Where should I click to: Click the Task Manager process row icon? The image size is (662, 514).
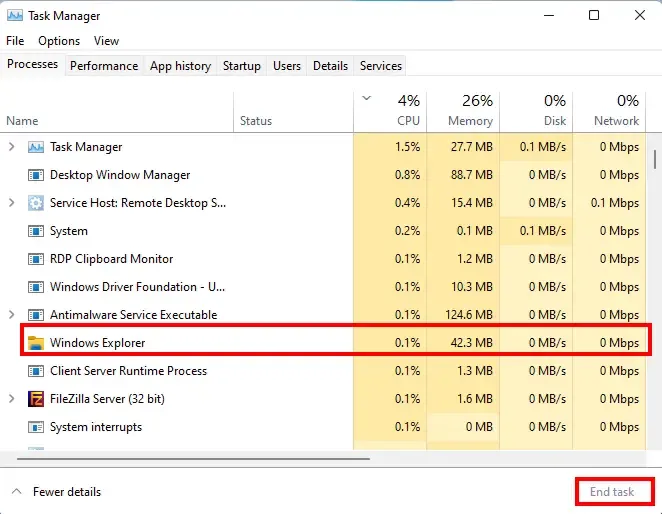(36, 147)
